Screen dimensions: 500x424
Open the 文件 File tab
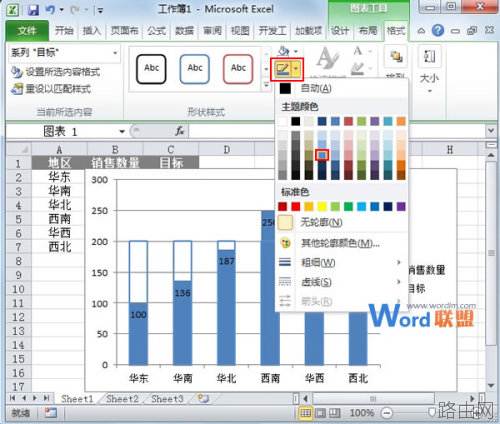click(27, 31)
